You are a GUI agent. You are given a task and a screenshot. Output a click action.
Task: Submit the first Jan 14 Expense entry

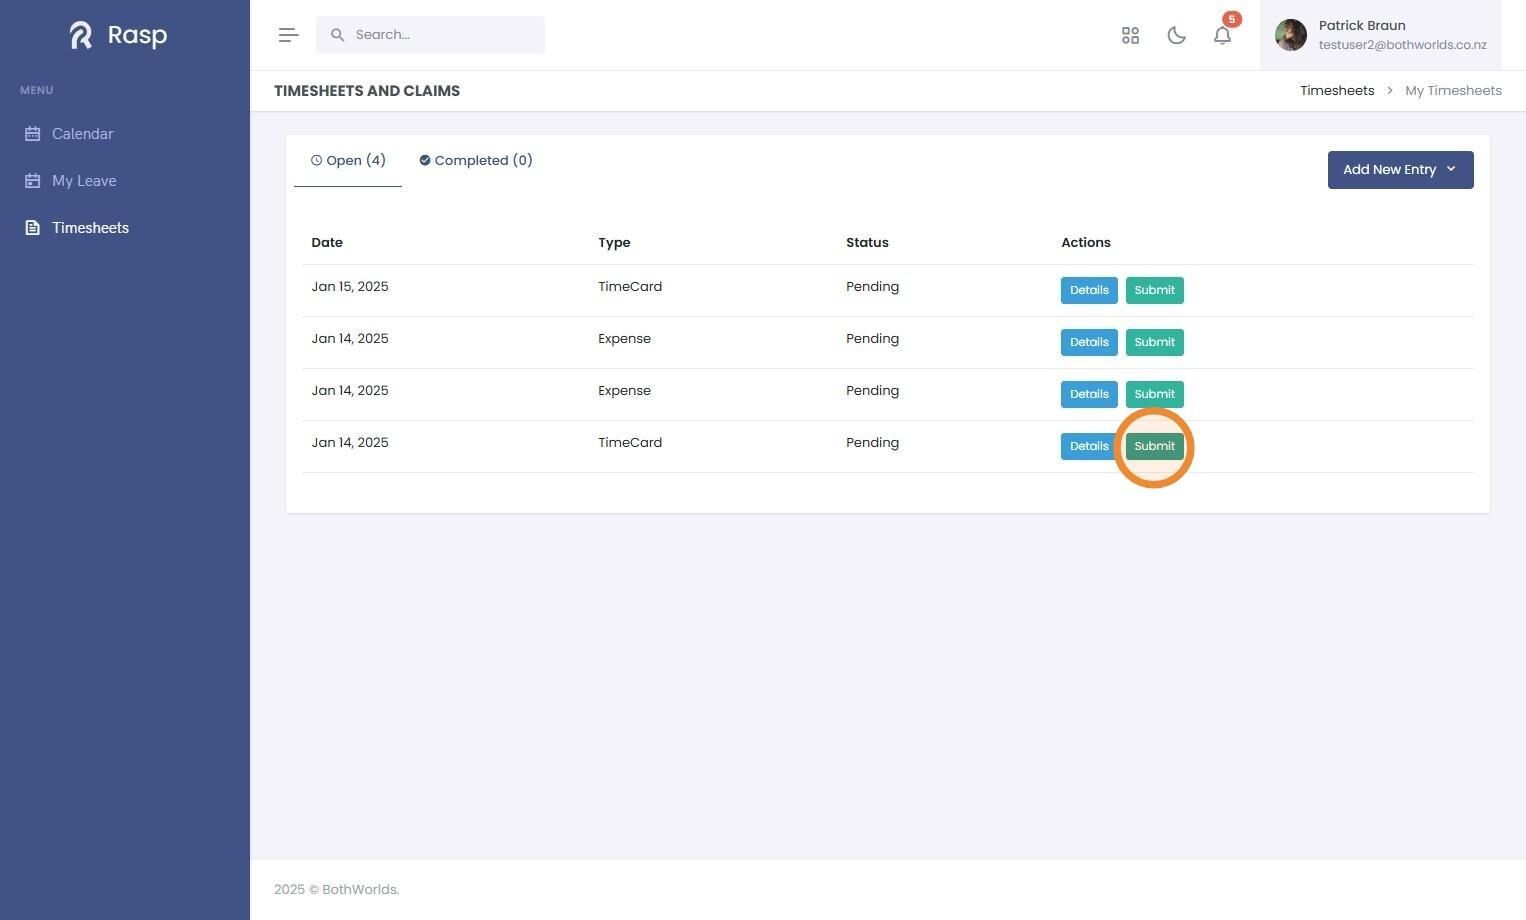coord(1154,342)
